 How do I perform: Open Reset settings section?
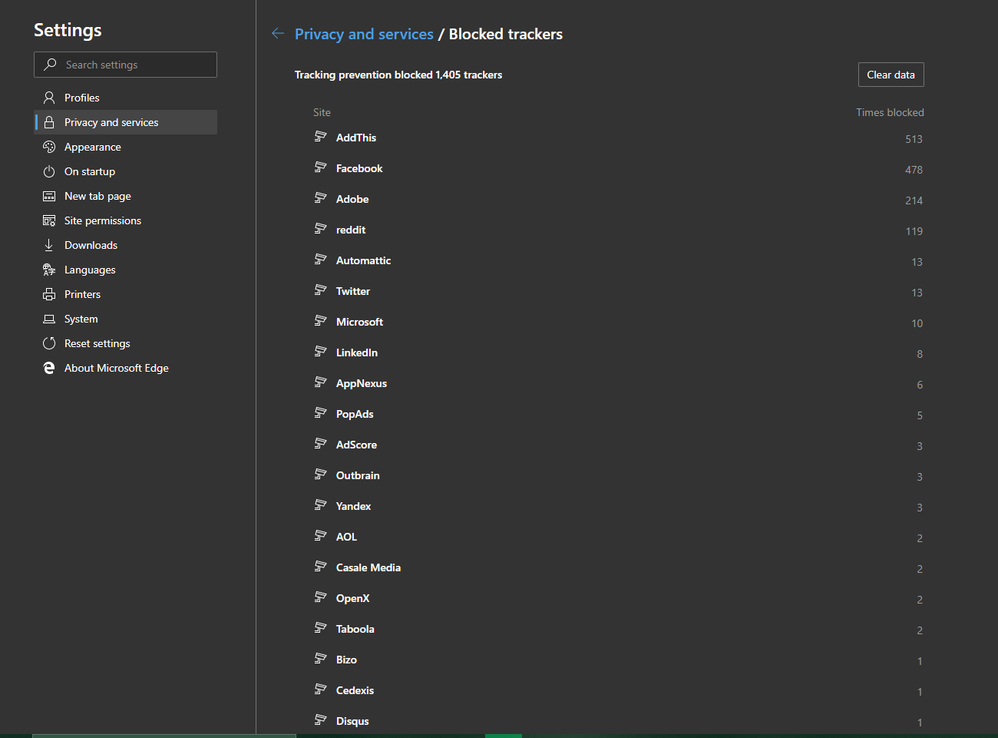click(125, 344)
